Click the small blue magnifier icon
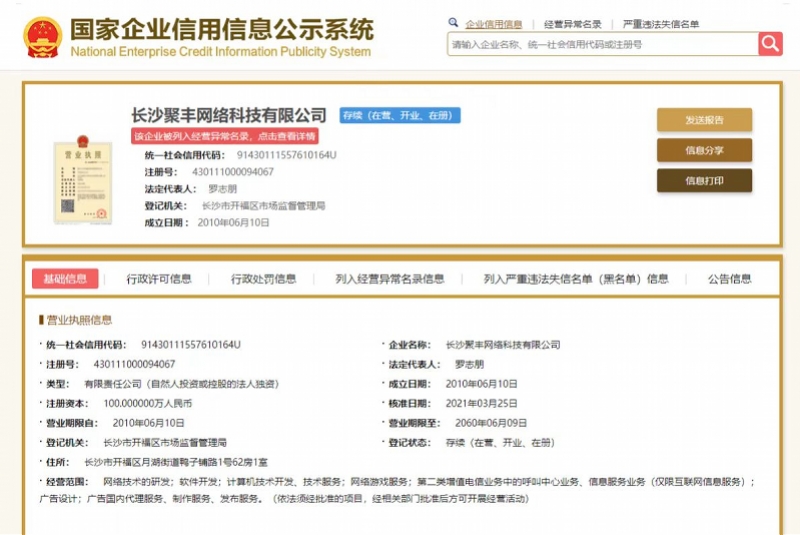The width and height of the screenshot is (800, 535). [453, 22]
